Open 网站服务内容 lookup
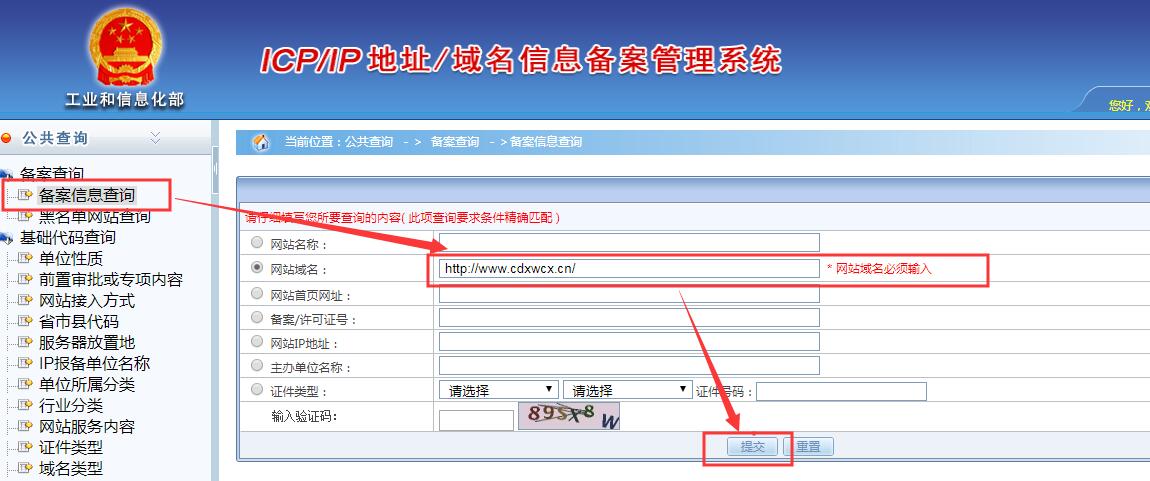Viewport: 1150px width, 481px height. tap(87, 427)
